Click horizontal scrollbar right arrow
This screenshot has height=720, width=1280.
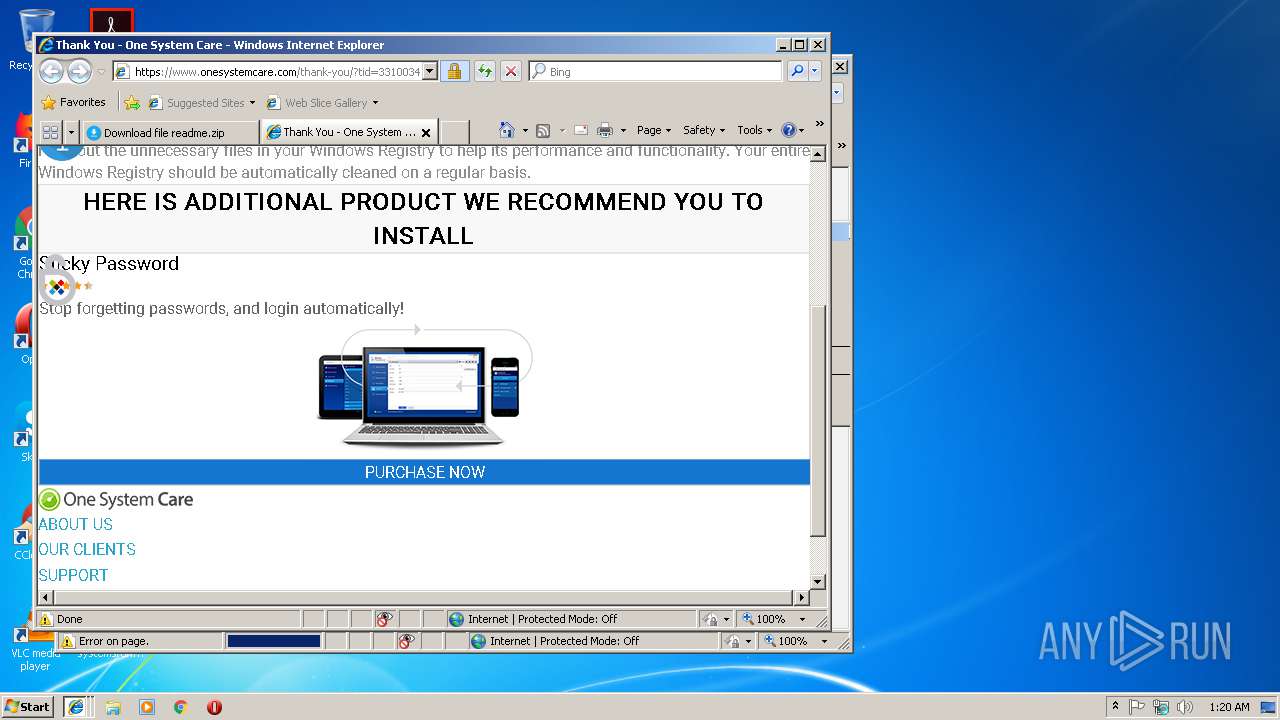coord(800,597)
